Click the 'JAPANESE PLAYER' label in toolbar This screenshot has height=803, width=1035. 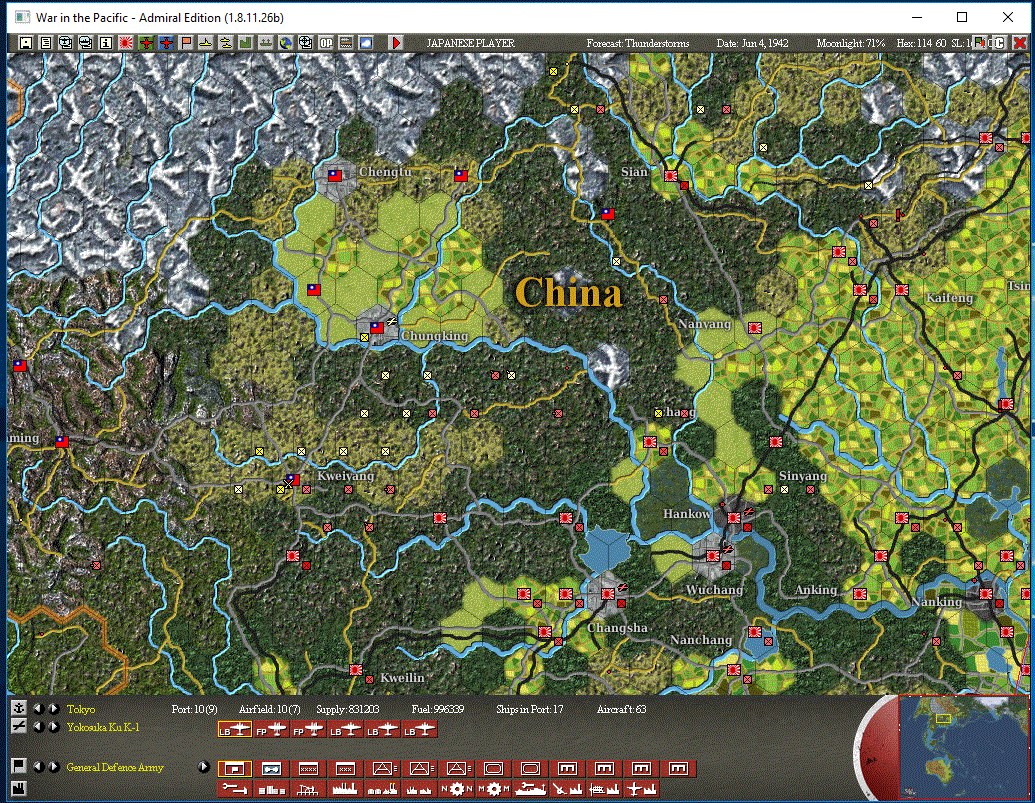[x=470, y=43]
